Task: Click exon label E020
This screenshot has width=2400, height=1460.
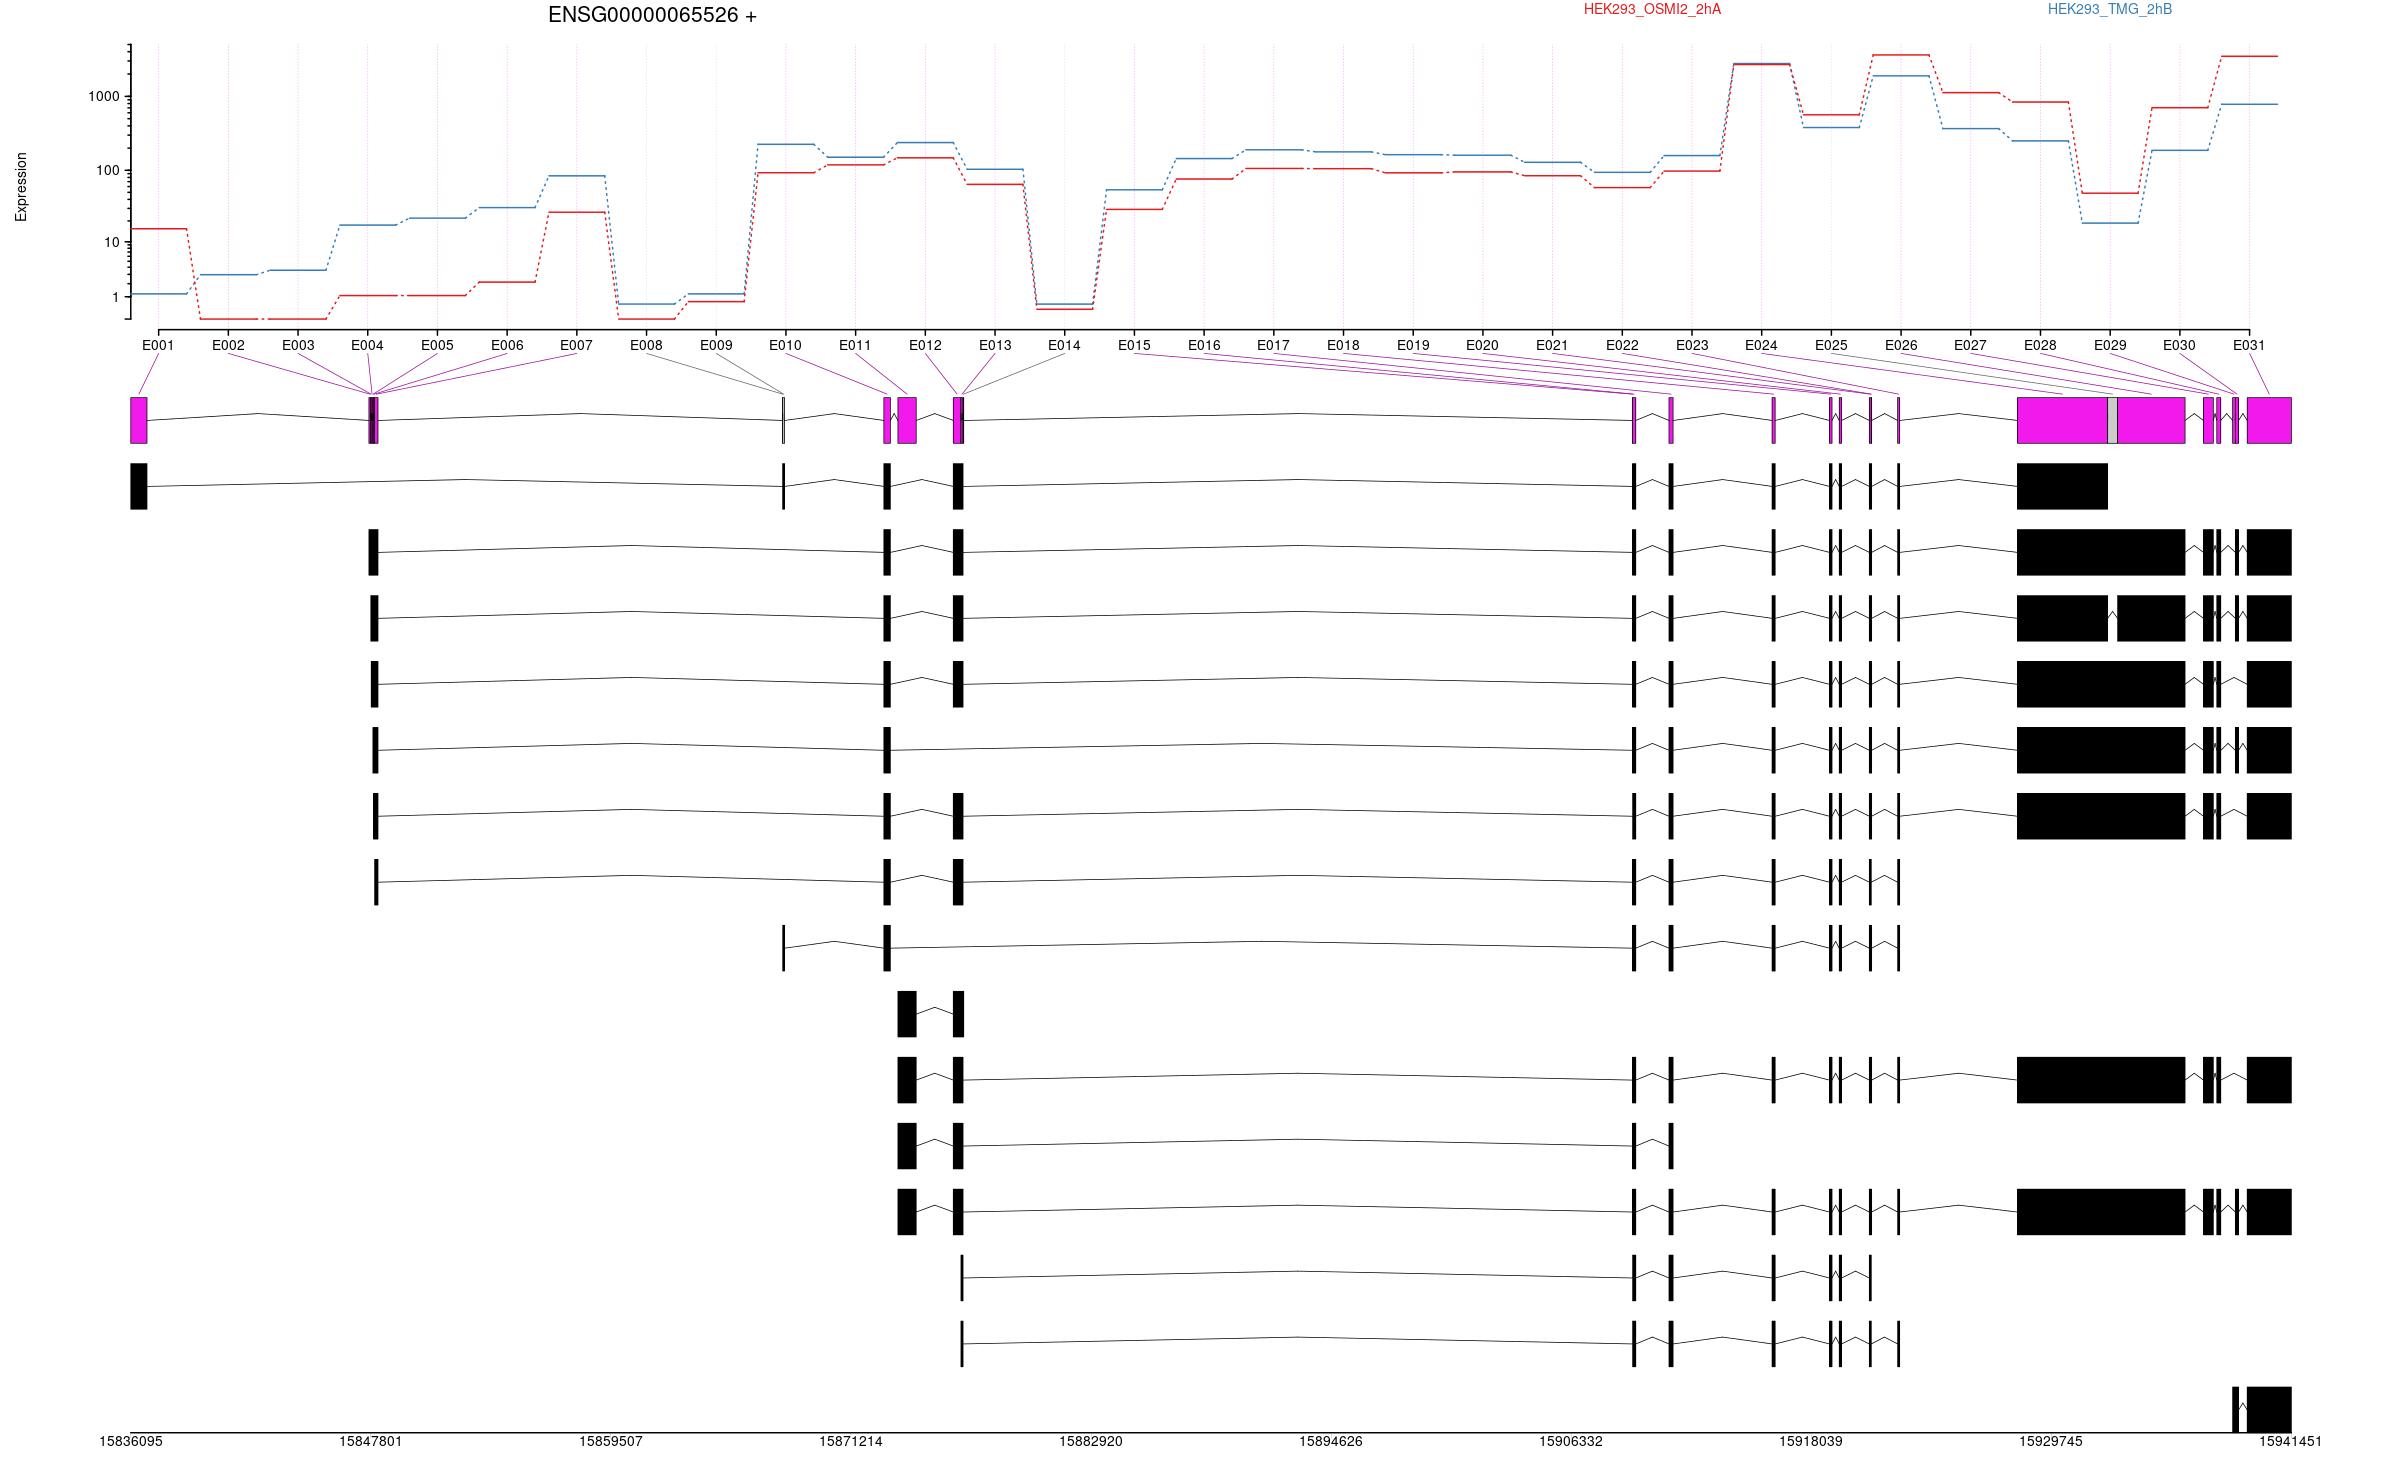Action: coord(1482,345)
